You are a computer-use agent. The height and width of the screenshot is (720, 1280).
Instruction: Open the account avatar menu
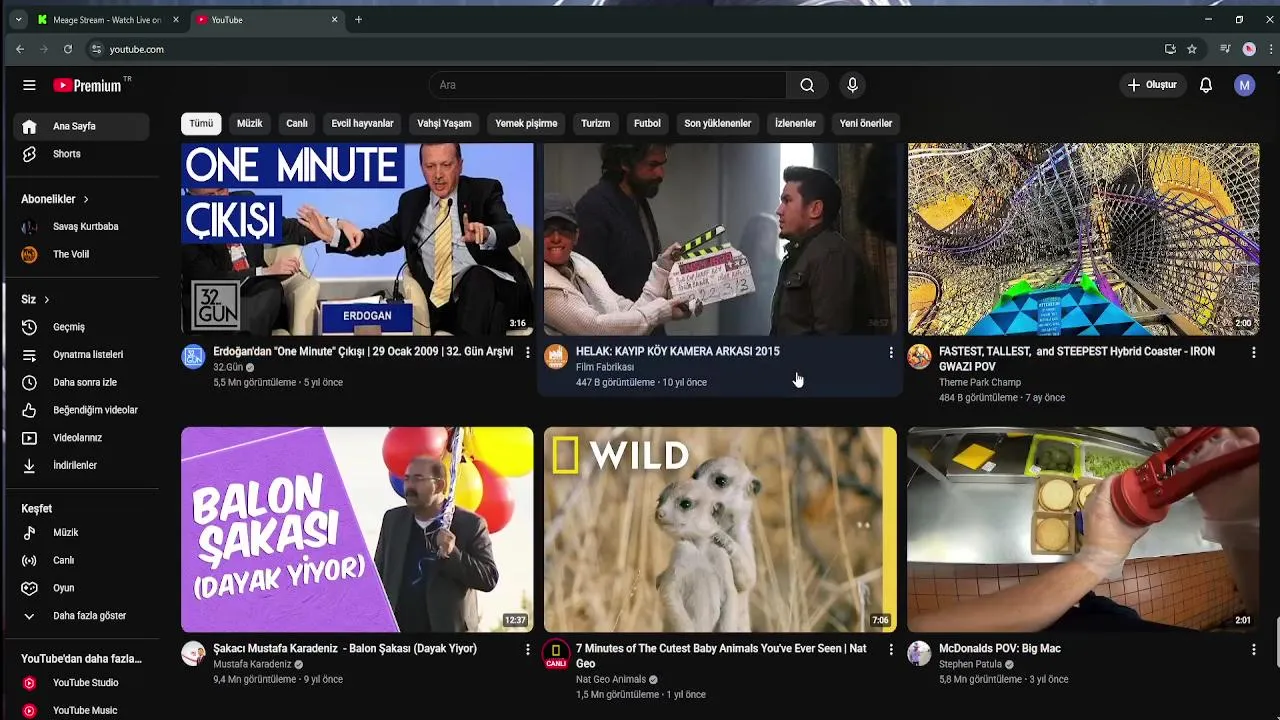pyautogui.click(x=1244, y=85)
